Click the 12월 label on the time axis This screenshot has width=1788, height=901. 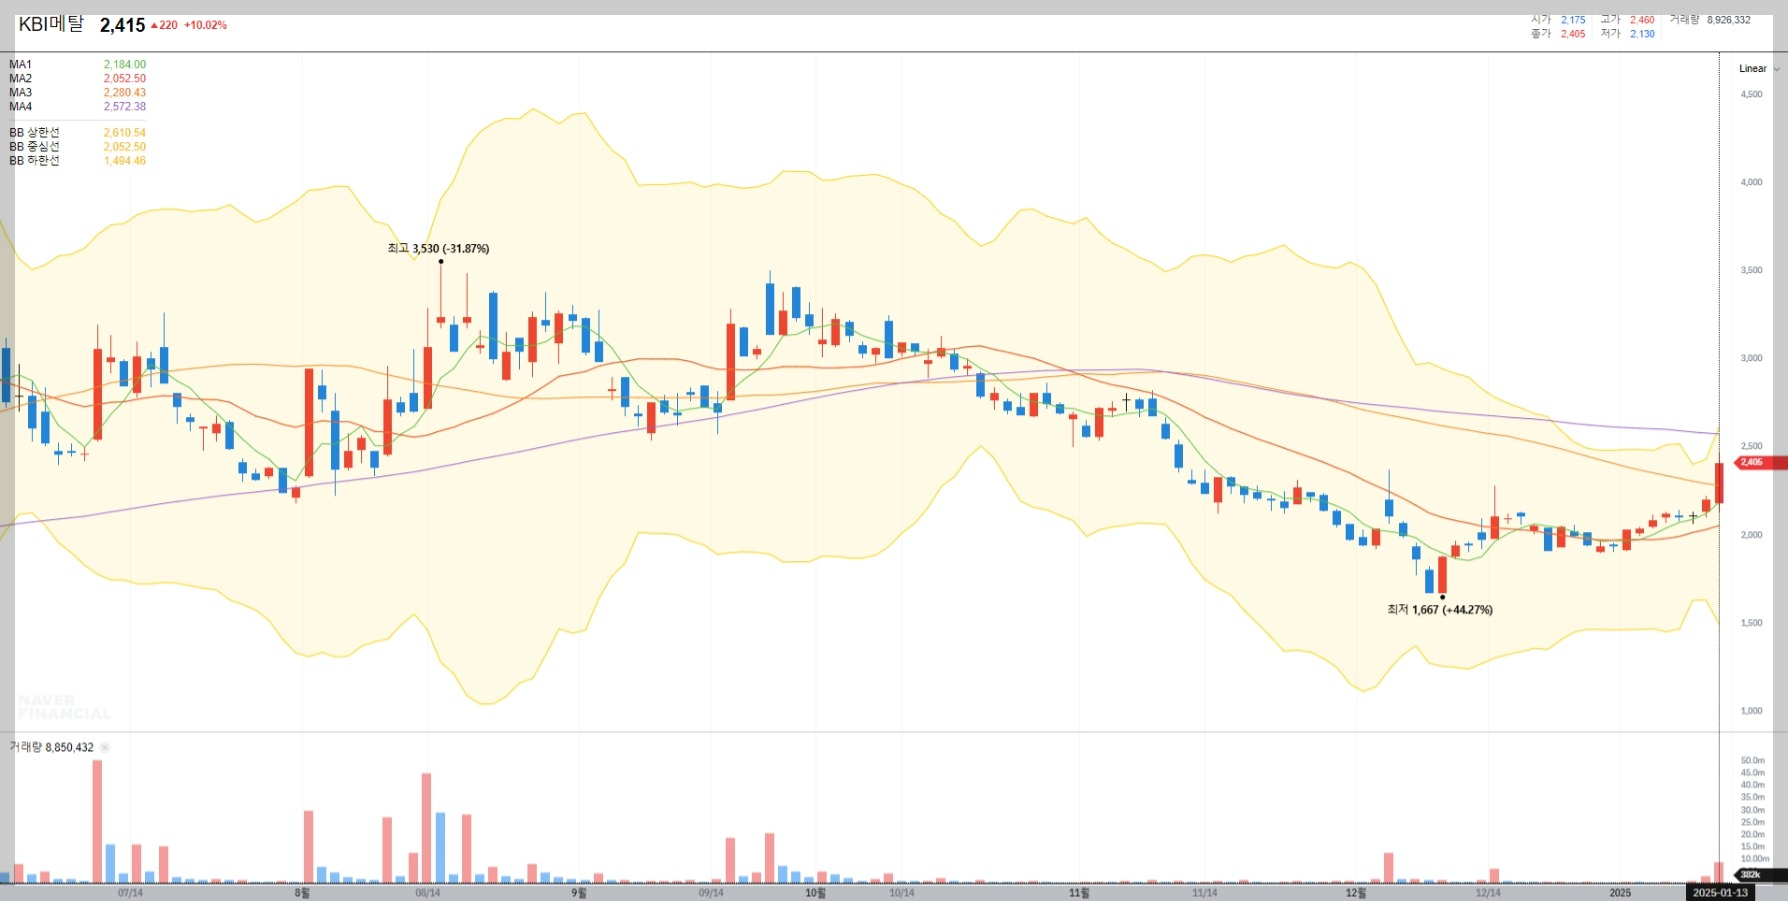coord(1356,892)
